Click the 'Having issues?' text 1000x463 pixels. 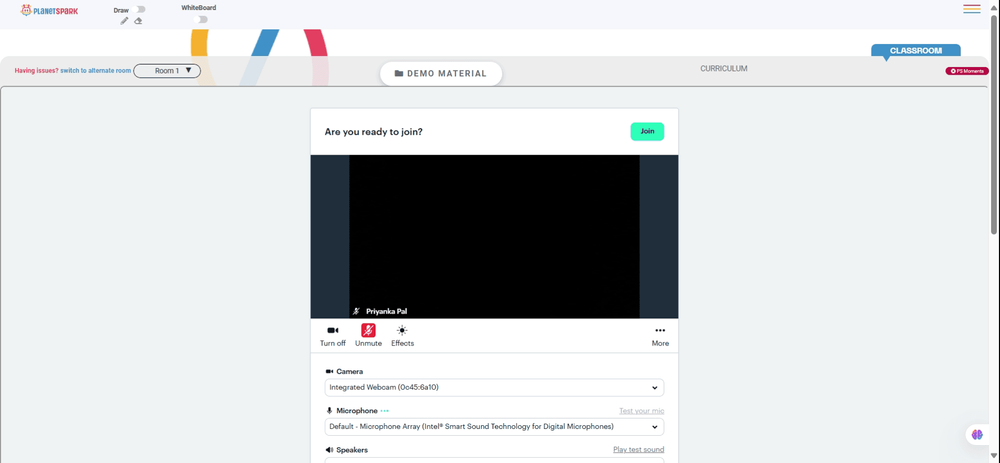pyautogui.click(x=36, y=71)
